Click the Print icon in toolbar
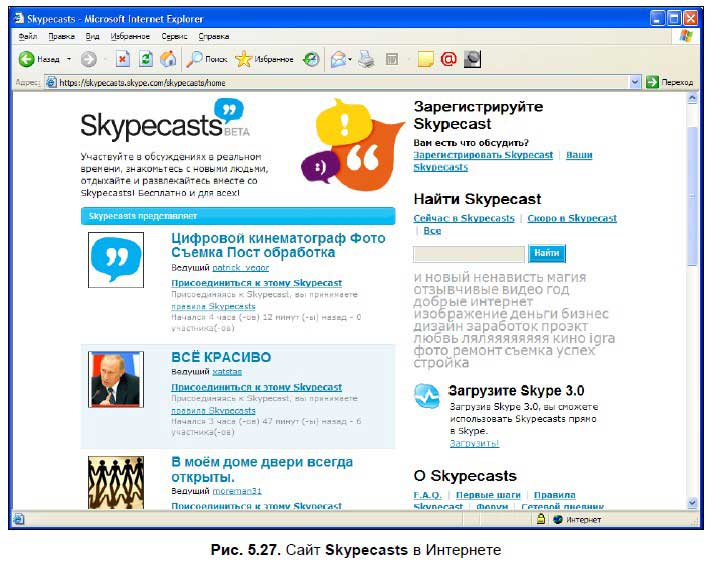This screenshot has width=712, height=566. (x=367, y=59)
